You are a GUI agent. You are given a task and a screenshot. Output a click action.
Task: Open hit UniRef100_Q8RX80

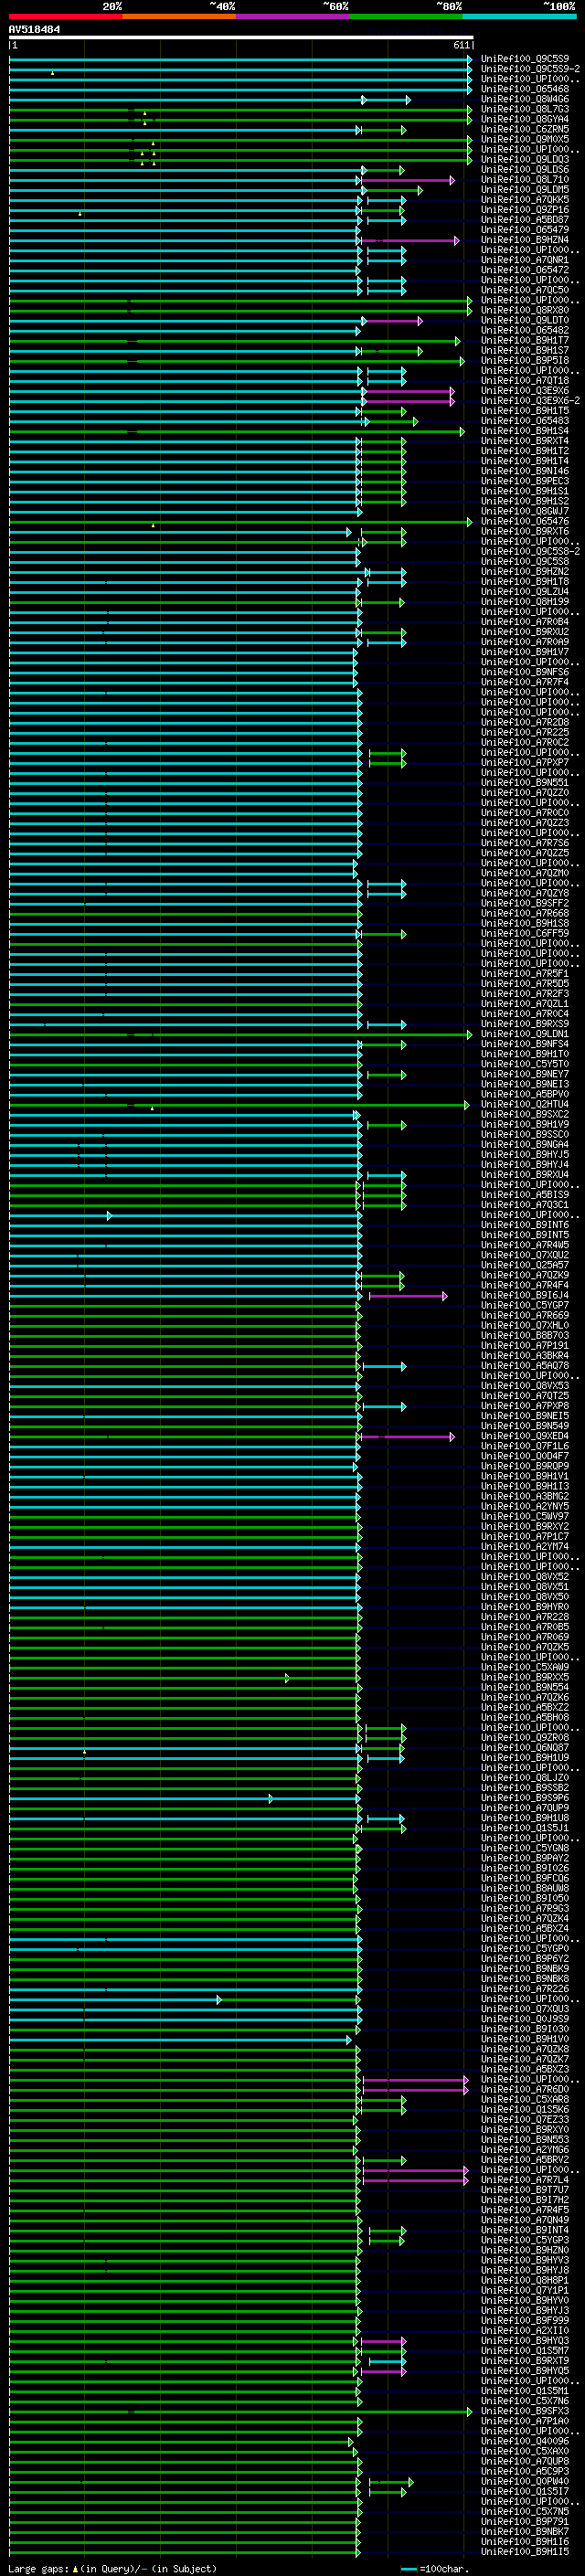click(x=525, y=310)
